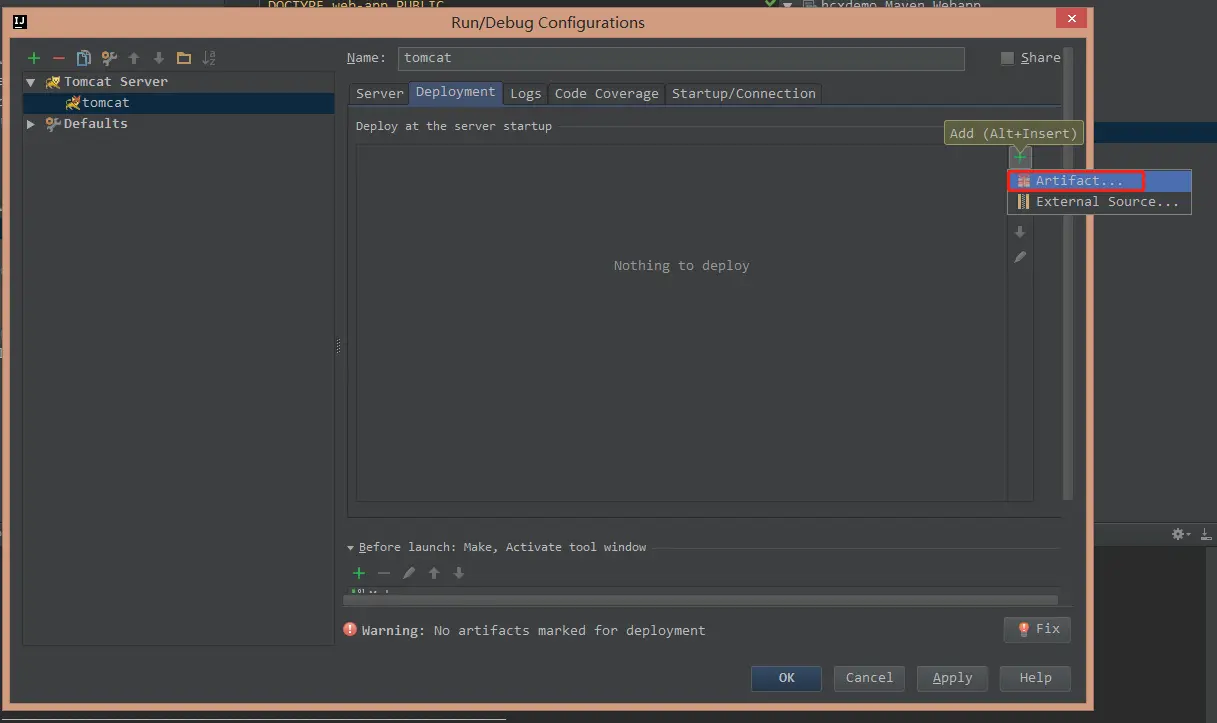This screenshot has width=1217, height=723.
Task: Open IDE settings gear behind dialog
Action: pyautogui.click(x=1179, y=535)
